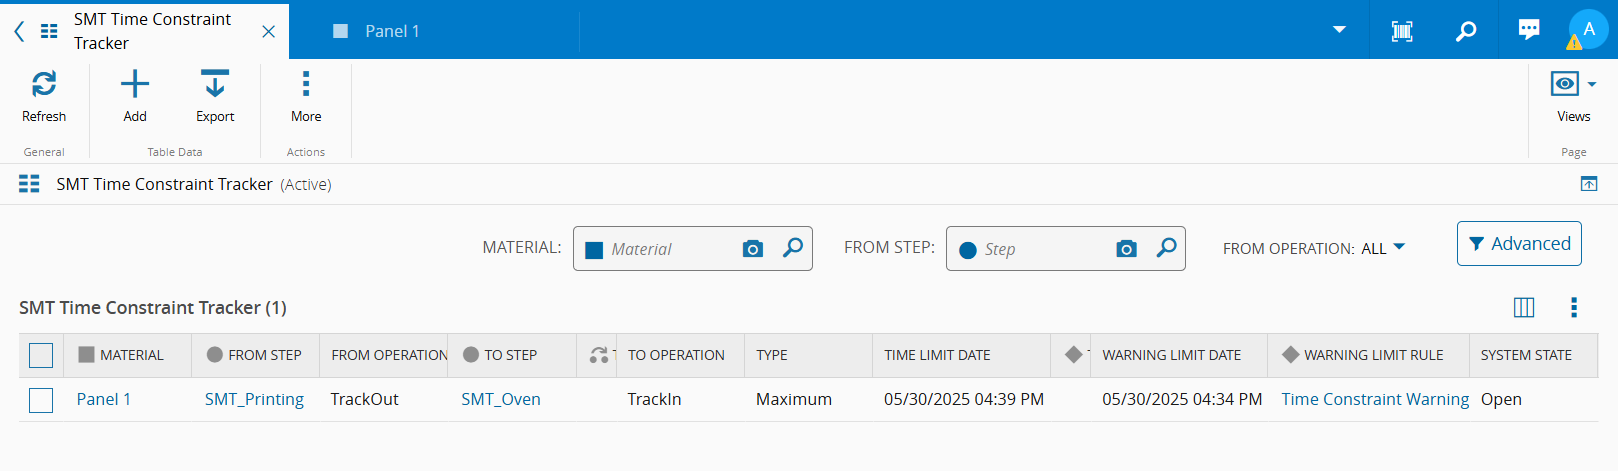1618x471 pixels.
Task: Open the chat messages icon
Action: [1529, 30]
